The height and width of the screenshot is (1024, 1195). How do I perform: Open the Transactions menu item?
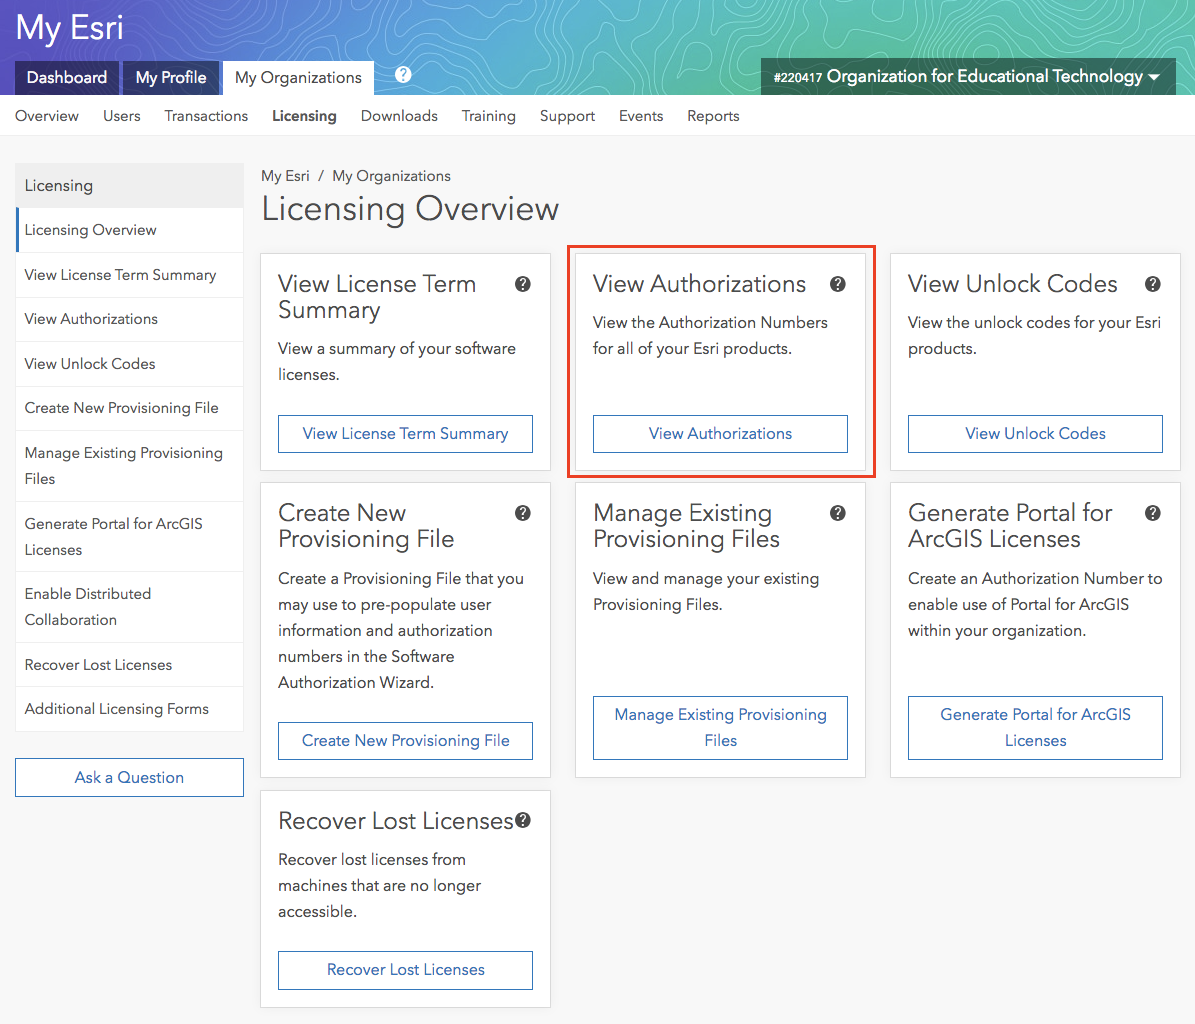[x=206, y=116]
